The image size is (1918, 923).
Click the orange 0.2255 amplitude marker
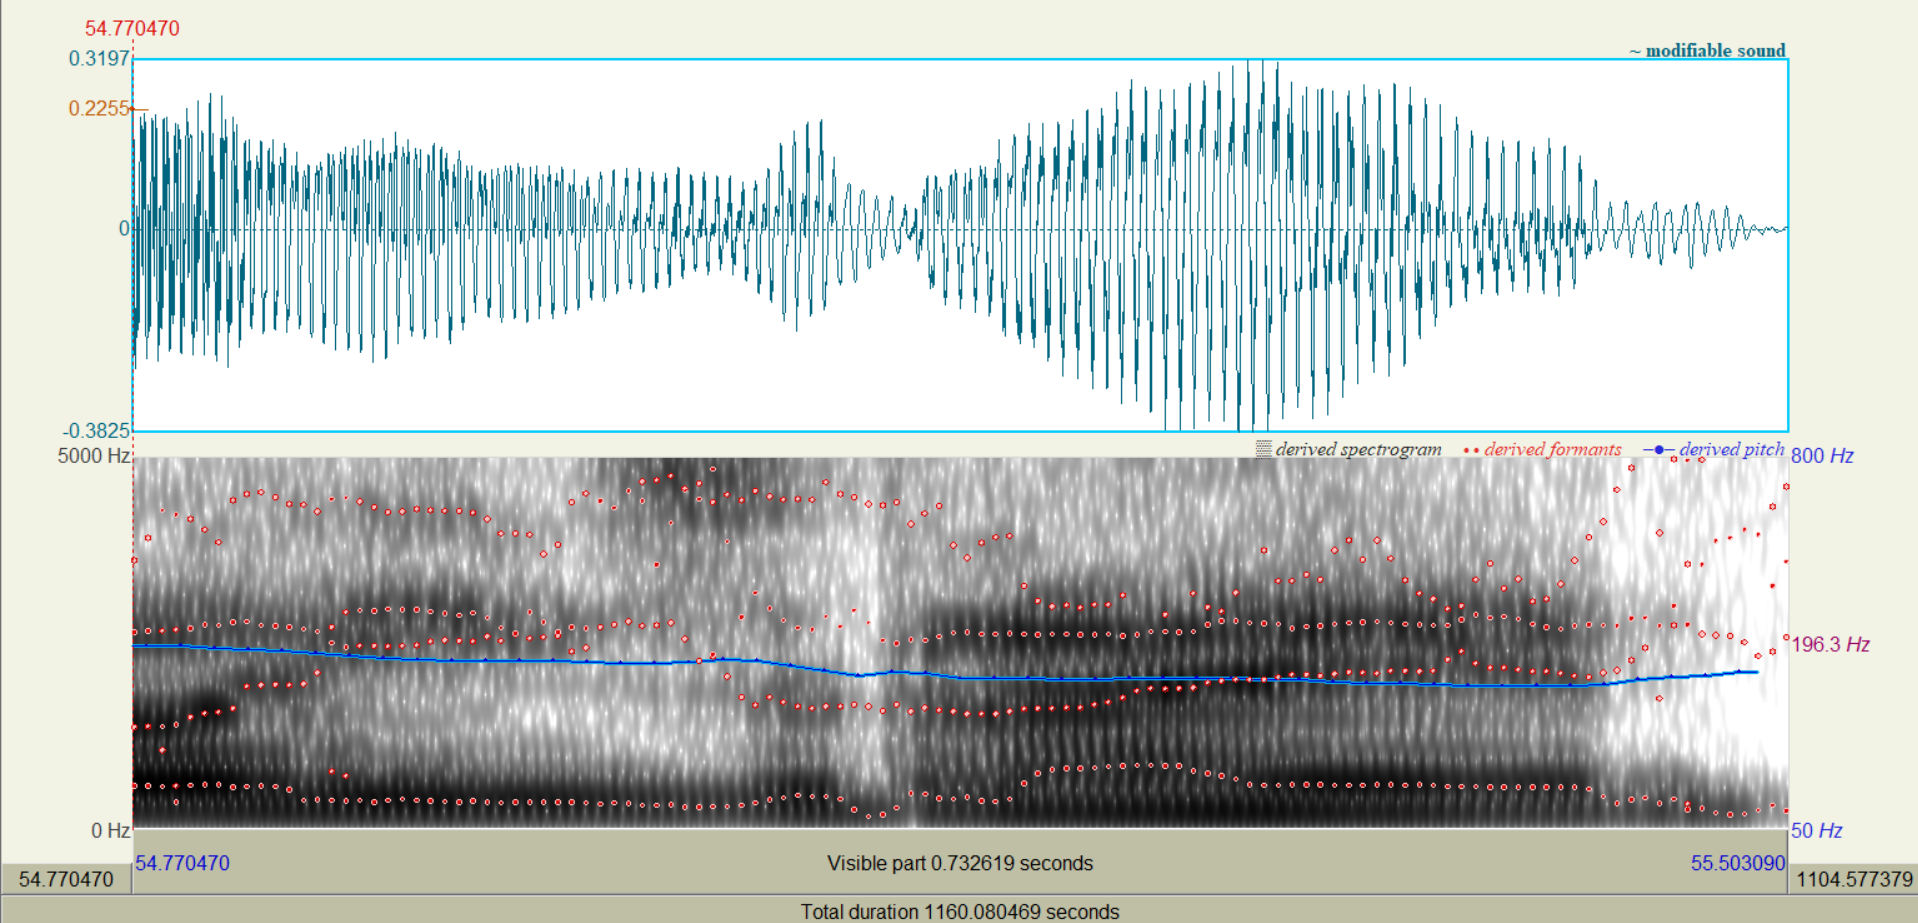(99, 108)
